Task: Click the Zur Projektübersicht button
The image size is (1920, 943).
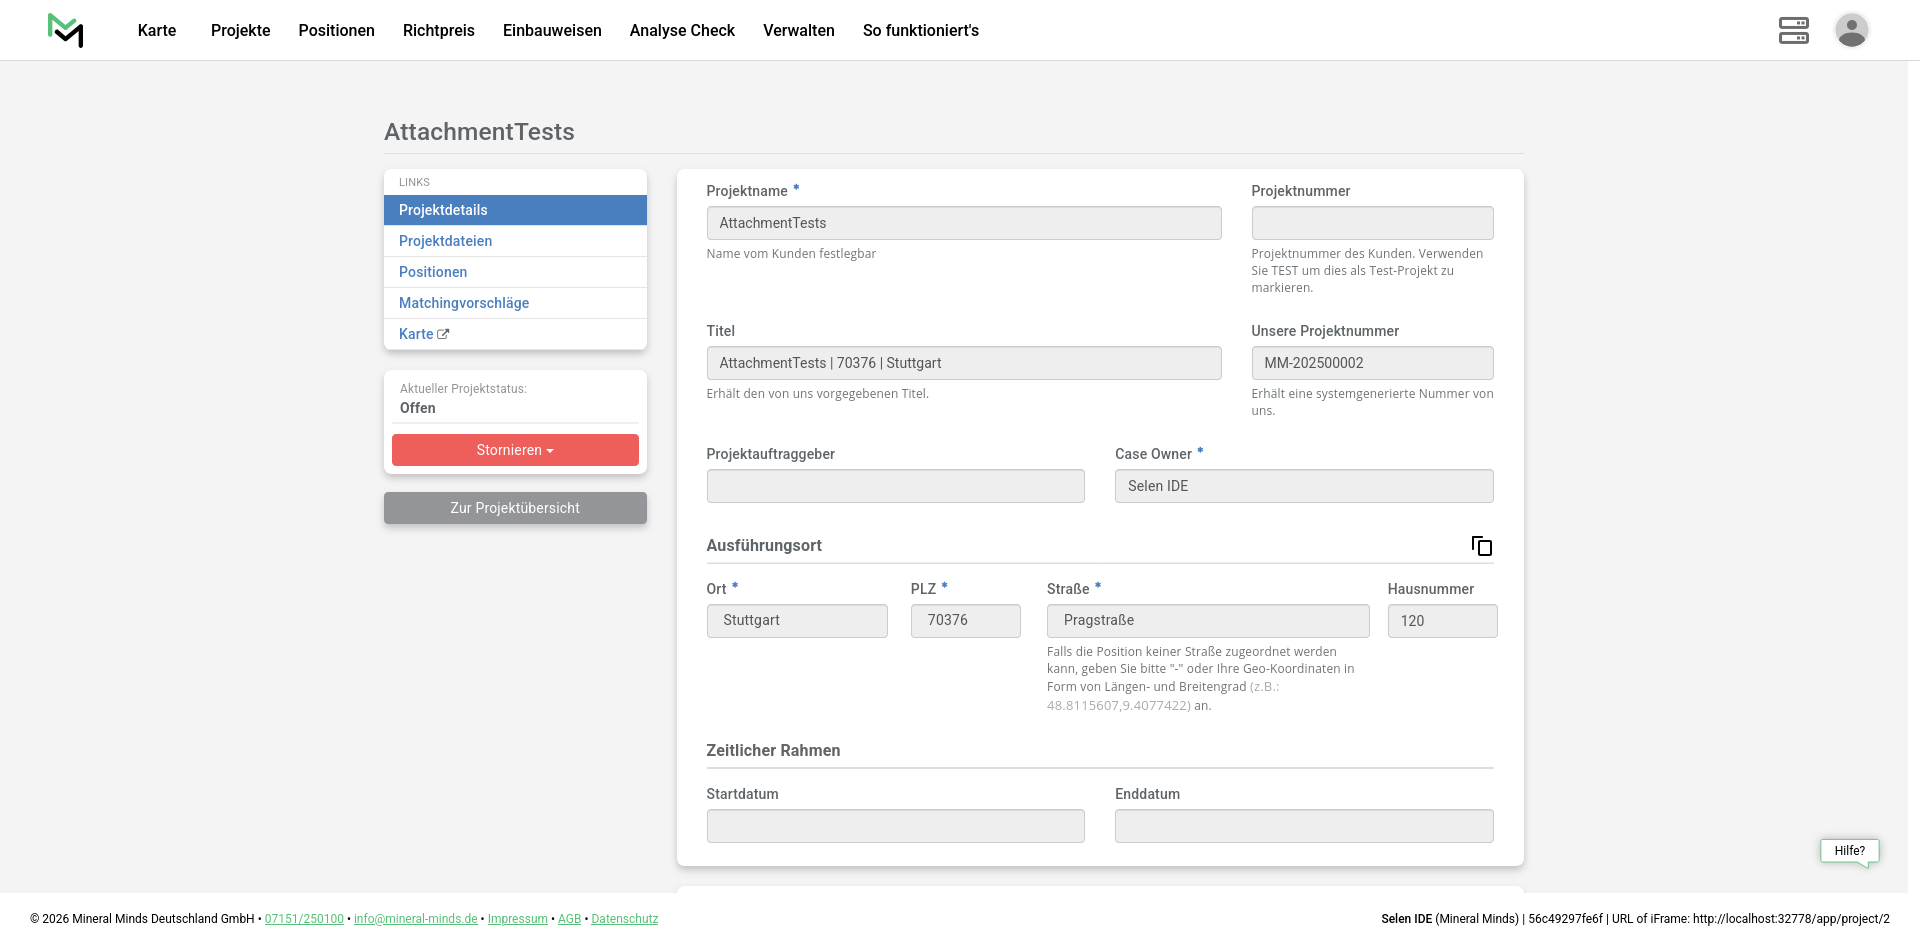Action: tap(515, 508)
